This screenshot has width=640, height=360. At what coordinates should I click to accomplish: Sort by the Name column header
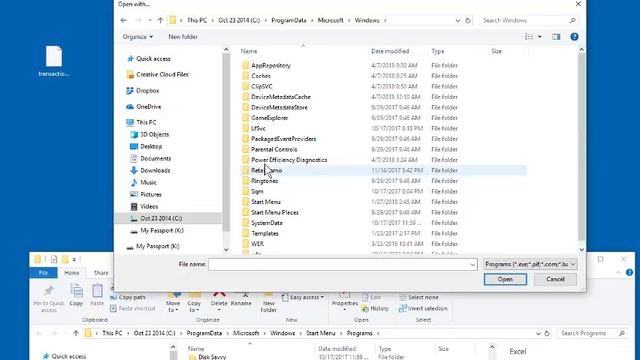tap(249, 51)
